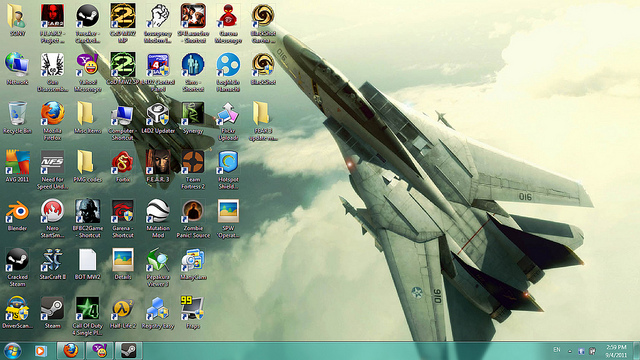Show hidden system tray icons
640x360 pixels.
(570, 351)
